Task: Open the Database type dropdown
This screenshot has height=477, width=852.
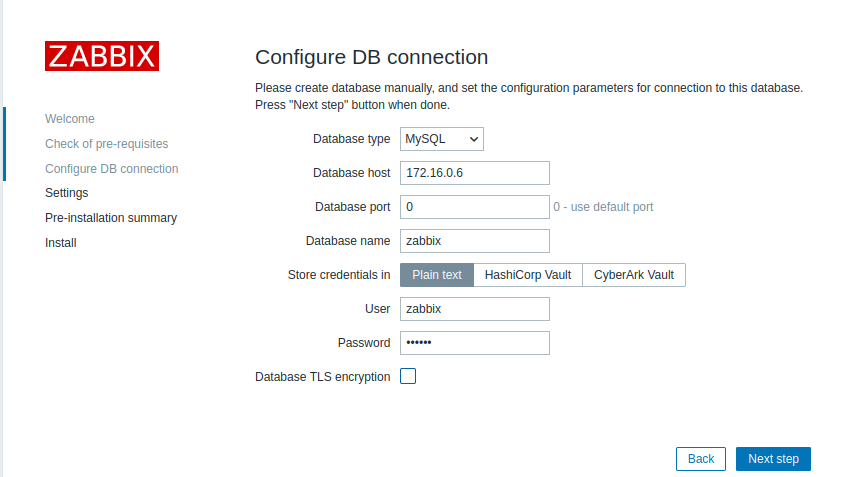Action: coord(442,139)
